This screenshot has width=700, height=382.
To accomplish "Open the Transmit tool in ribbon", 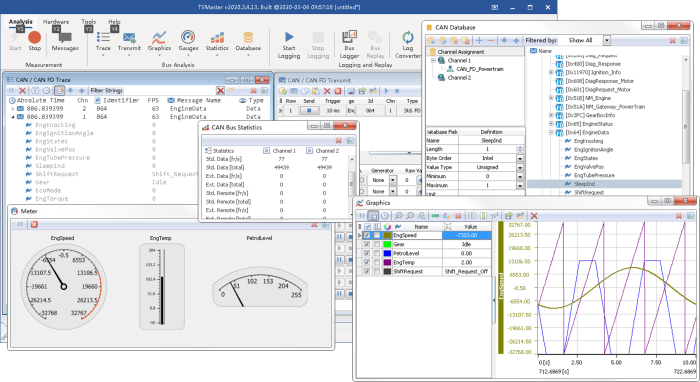I will click(129, 42).
